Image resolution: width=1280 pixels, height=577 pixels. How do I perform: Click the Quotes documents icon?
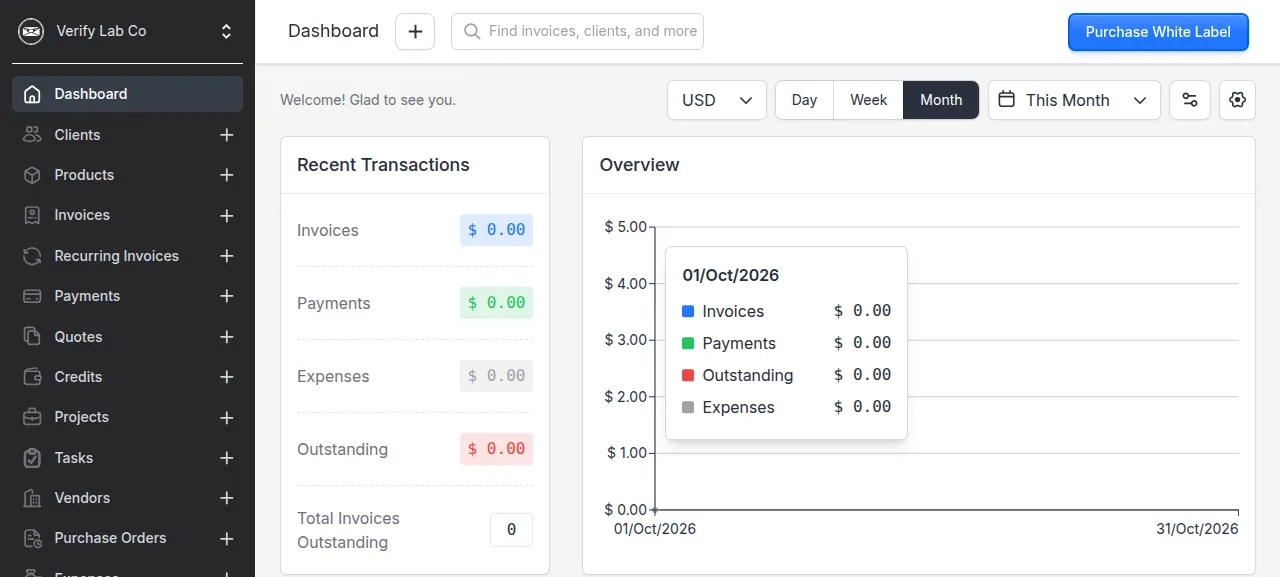(32, 337)
